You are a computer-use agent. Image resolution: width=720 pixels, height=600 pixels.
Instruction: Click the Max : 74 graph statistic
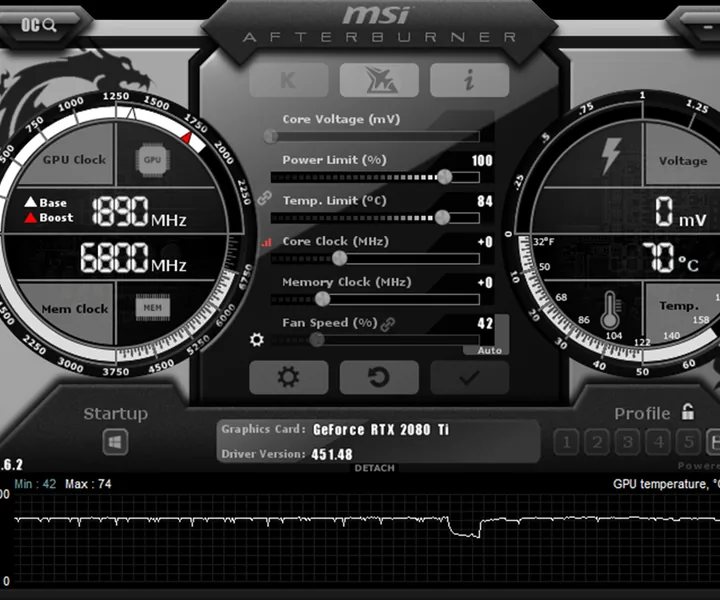(x=88, y=484)
